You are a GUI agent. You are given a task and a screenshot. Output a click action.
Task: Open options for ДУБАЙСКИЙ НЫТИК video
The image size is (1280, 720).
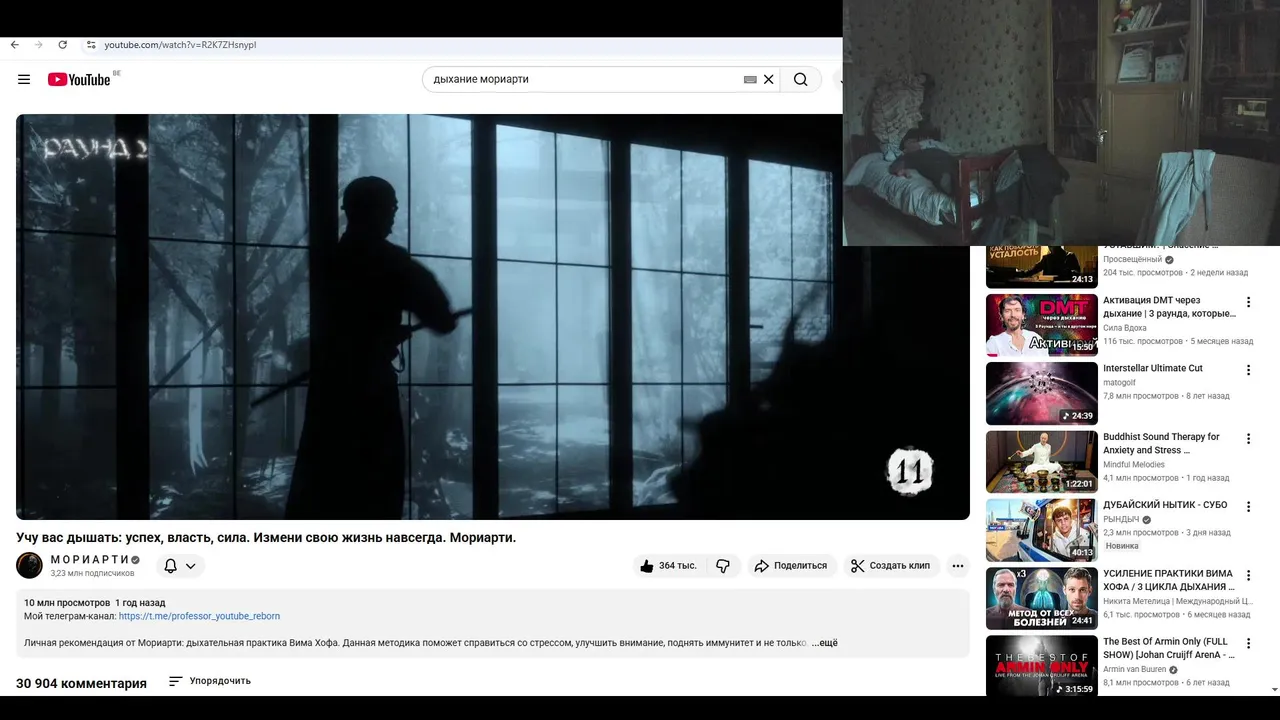tap(1248, 507)
